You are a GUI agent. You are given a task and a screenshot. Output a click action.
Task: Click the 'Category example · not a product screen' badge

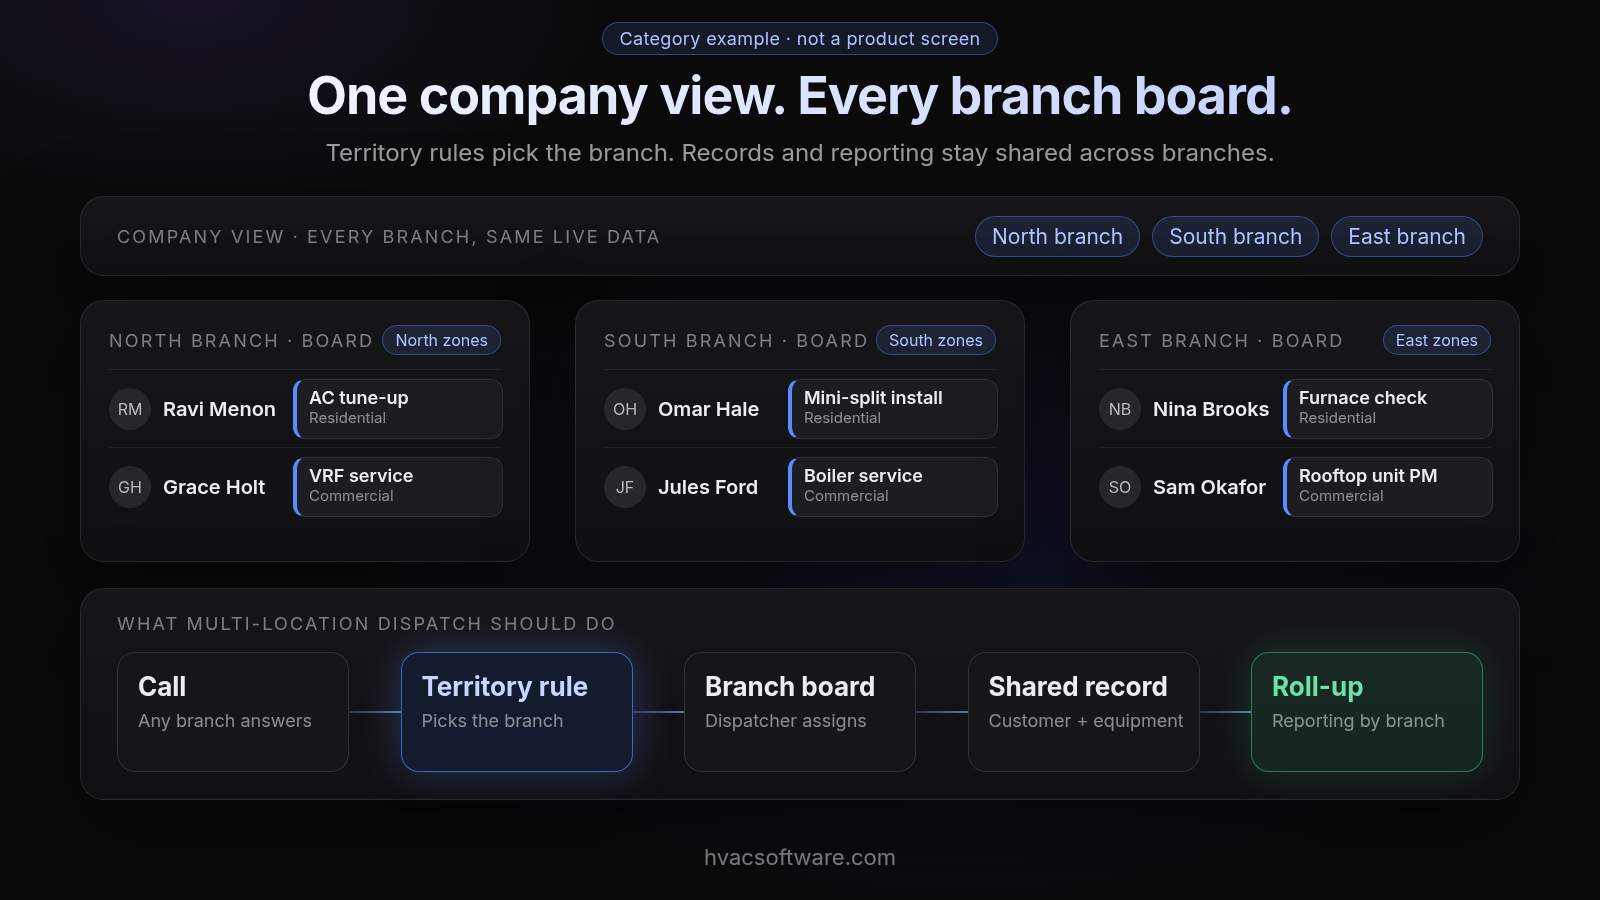pyautogui.click(x=800, y=39)
